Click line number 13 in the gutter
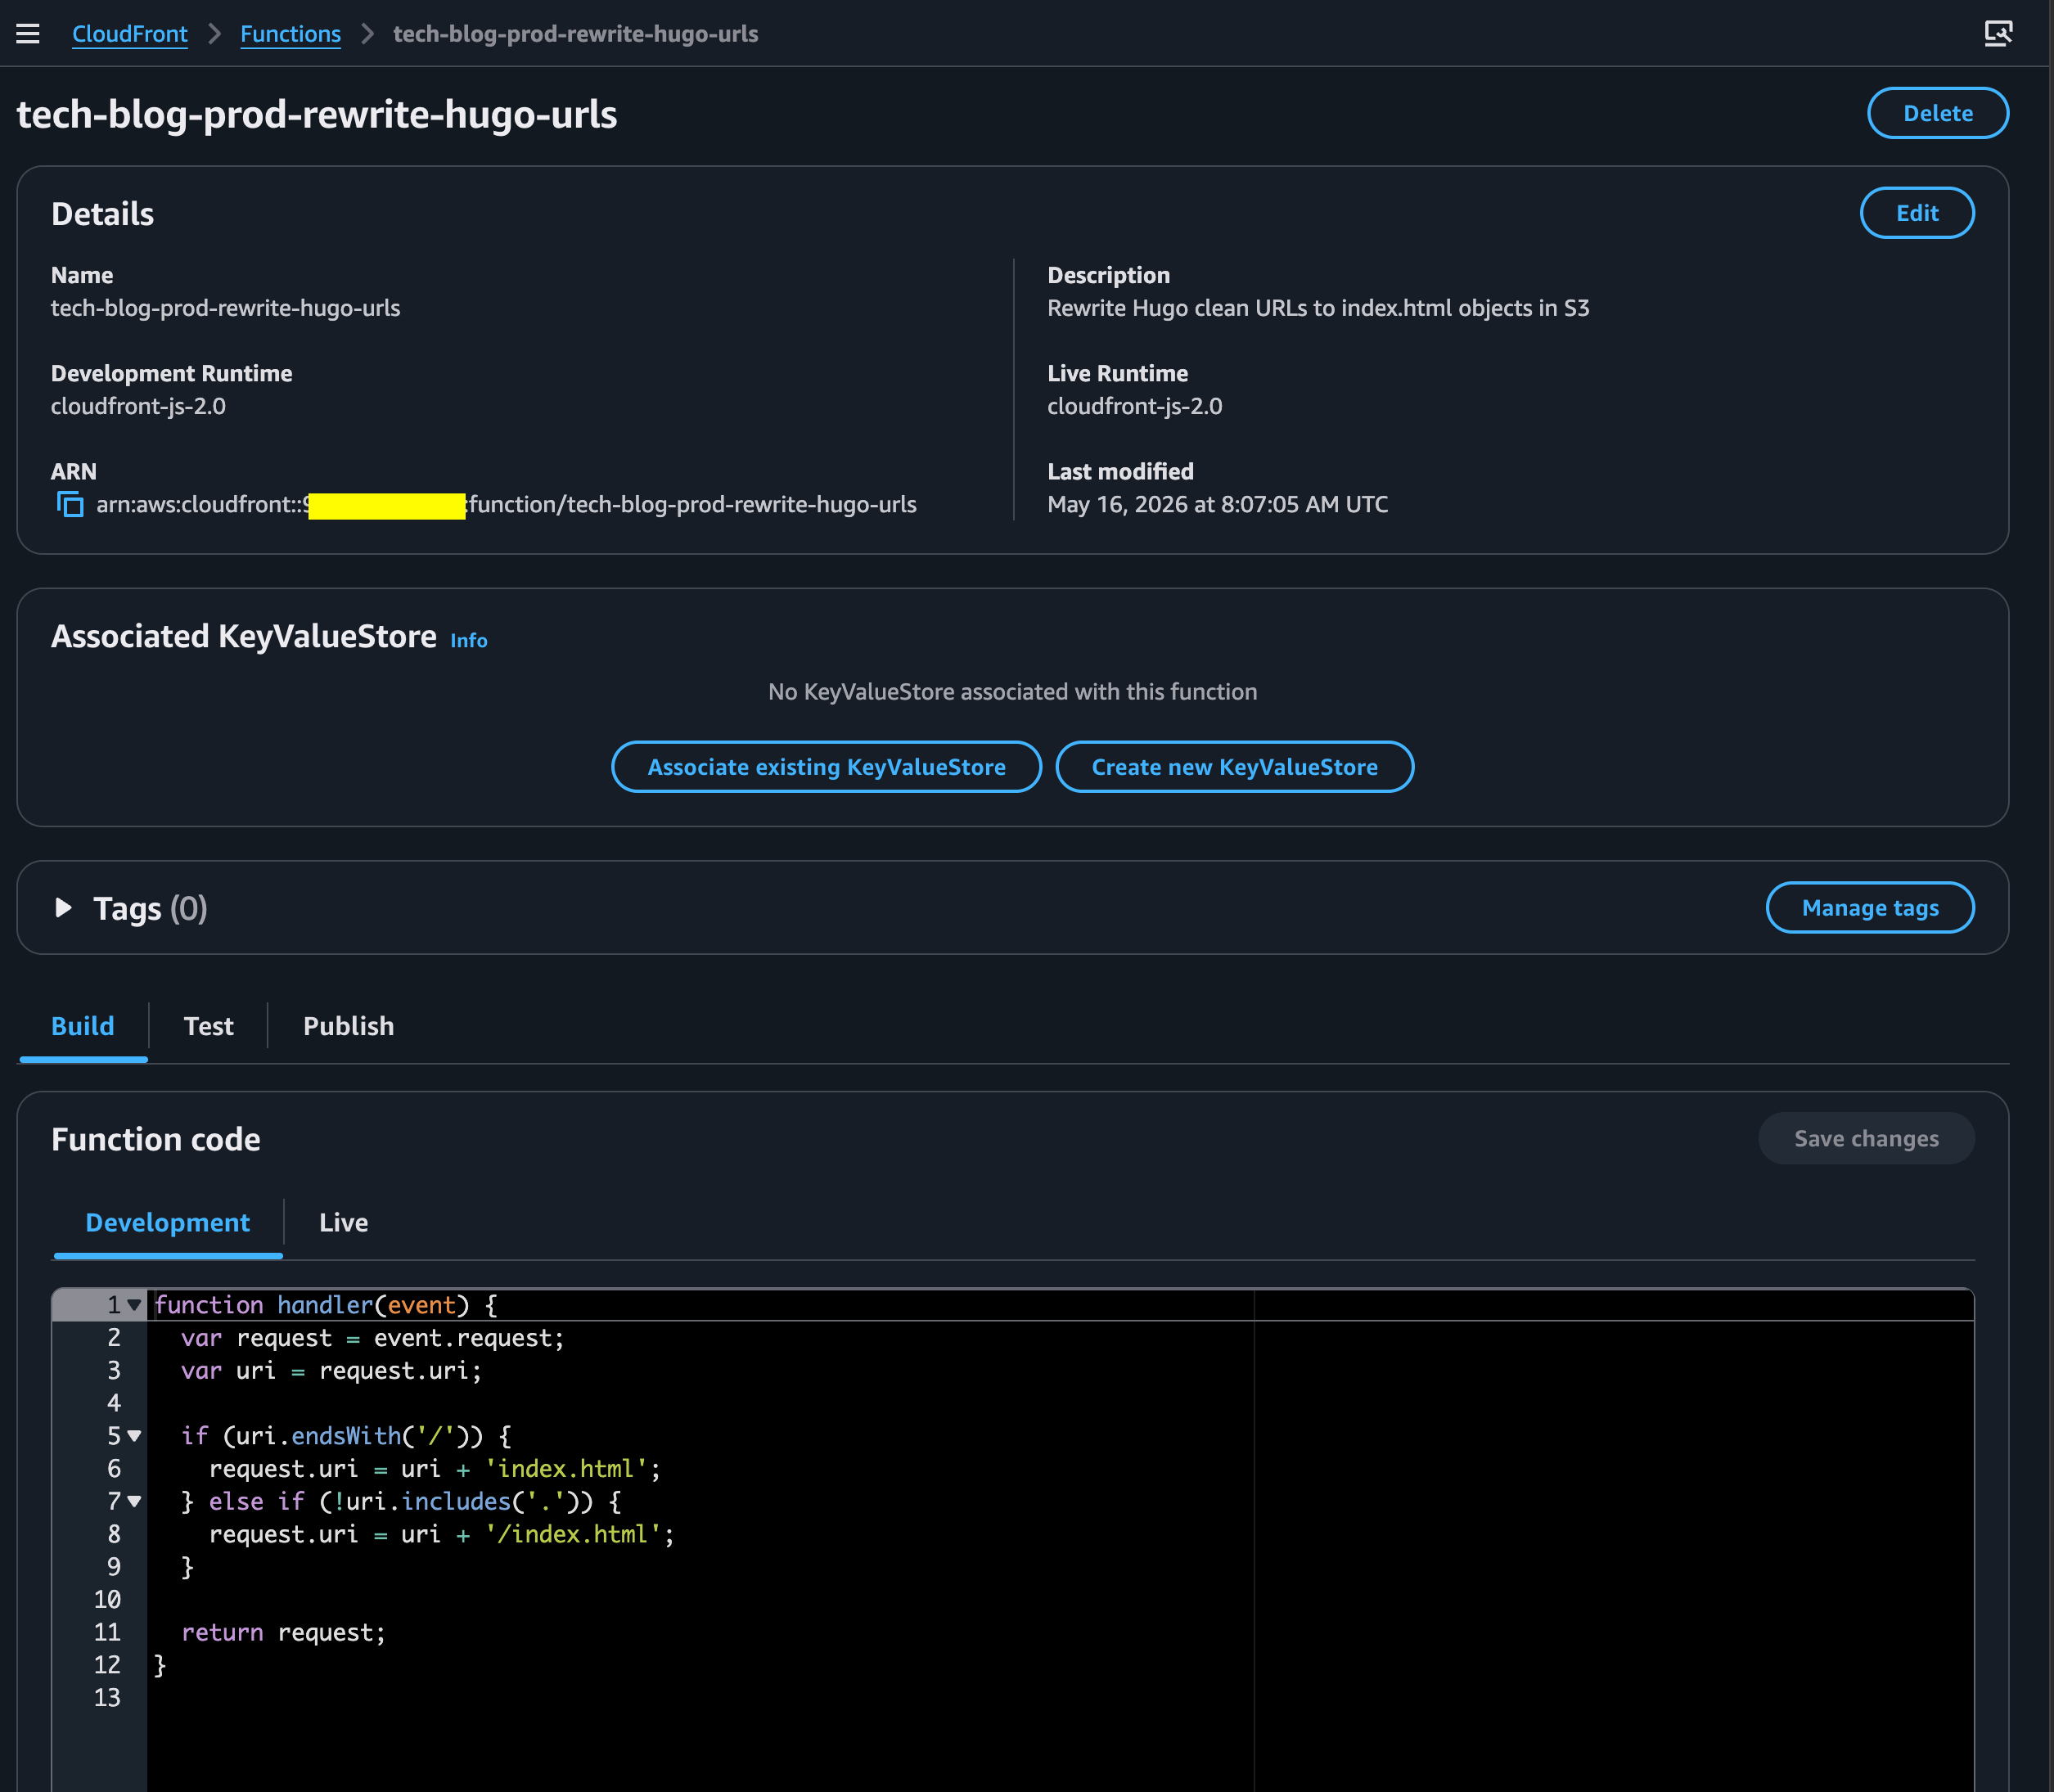The height and width of the screenshot is (1792, 2054). tap(107, 1698)
